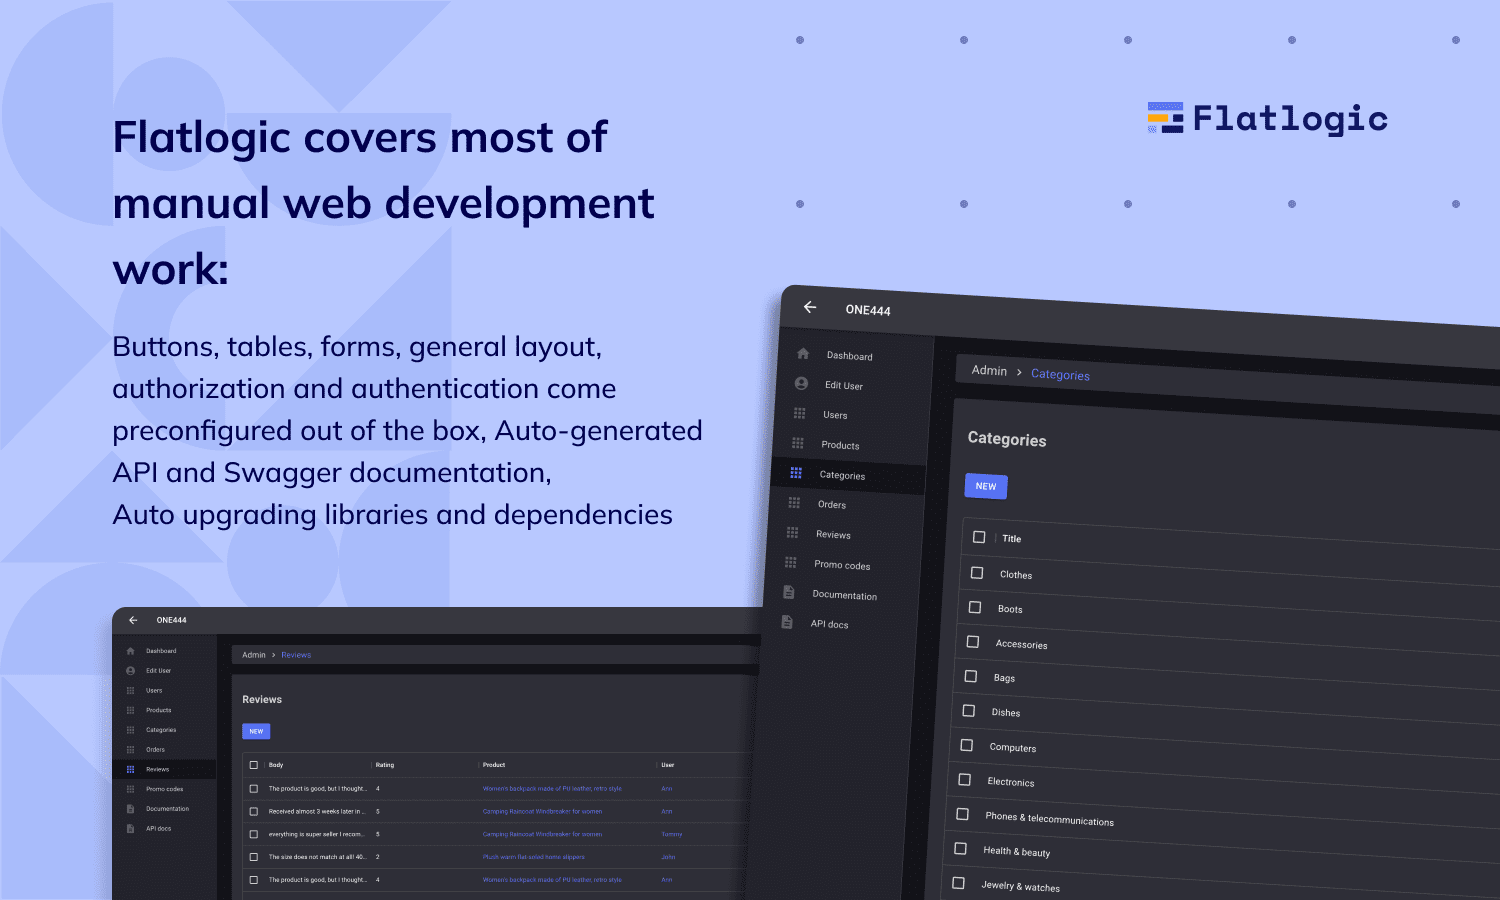1500x900 pixels.
Task: Click the Orders grid icon
Action: [x=794, y=503]
